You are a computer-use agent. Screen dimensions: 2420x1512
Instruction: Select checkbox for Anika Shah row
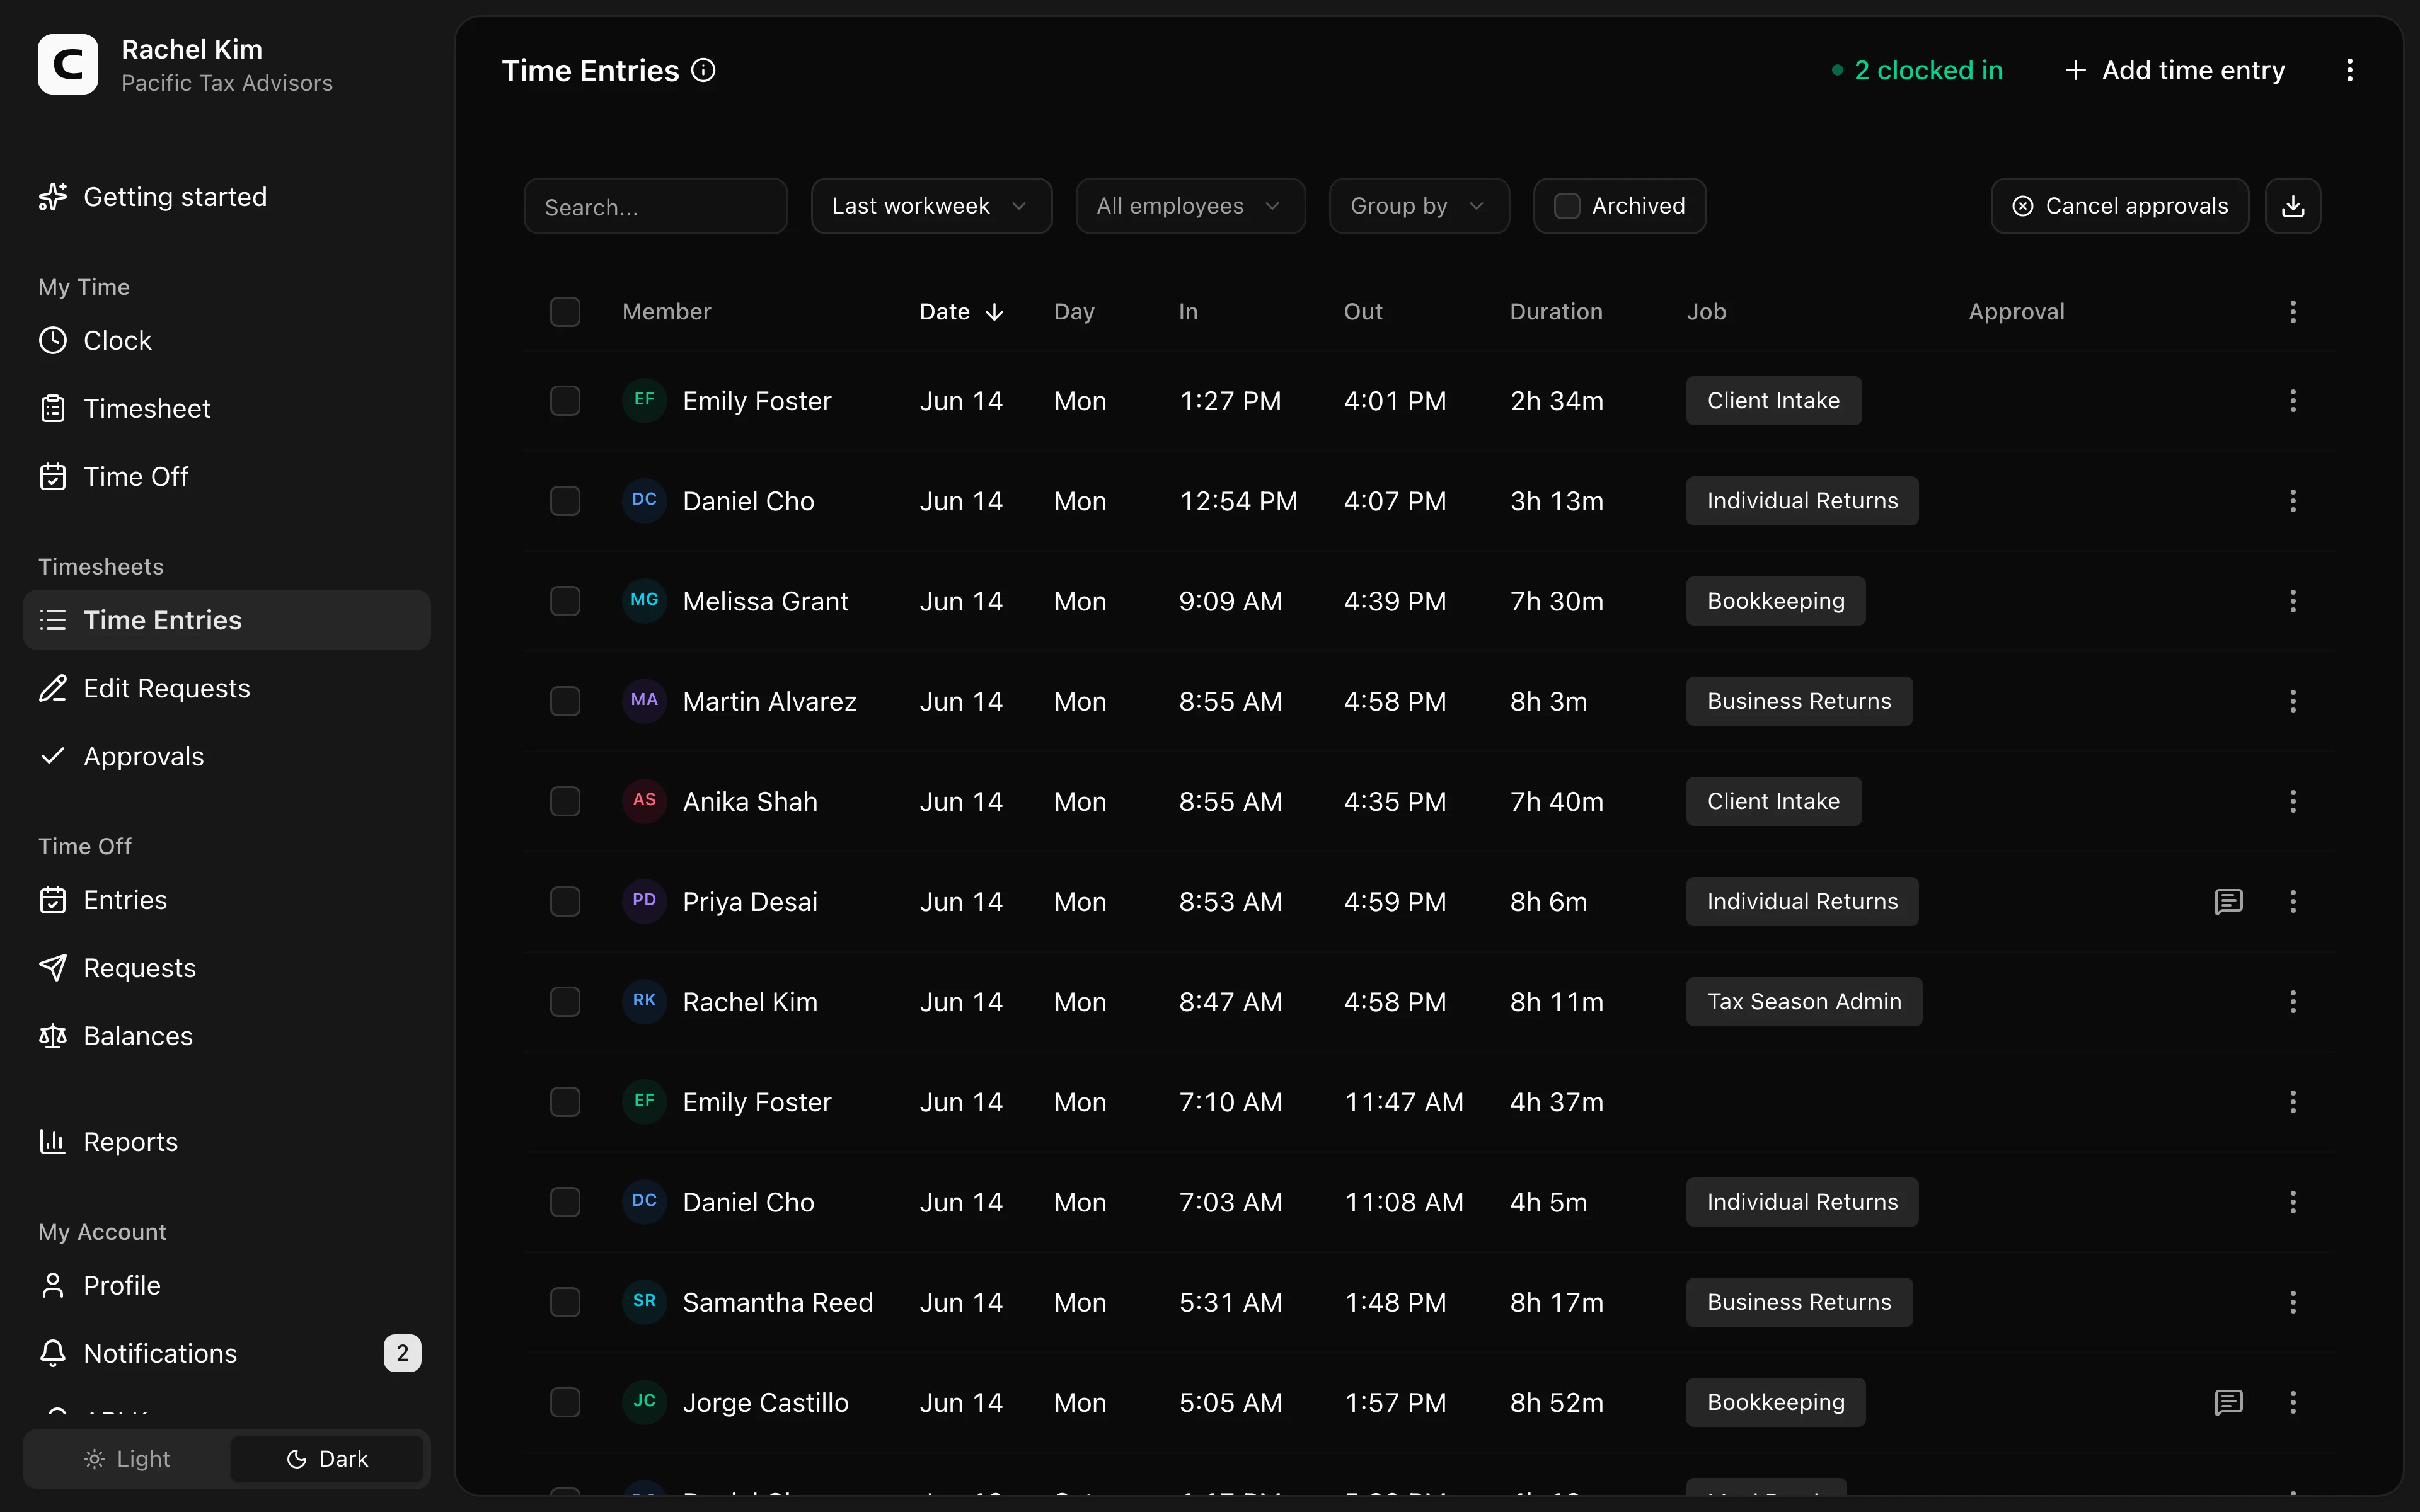(565, 801)
